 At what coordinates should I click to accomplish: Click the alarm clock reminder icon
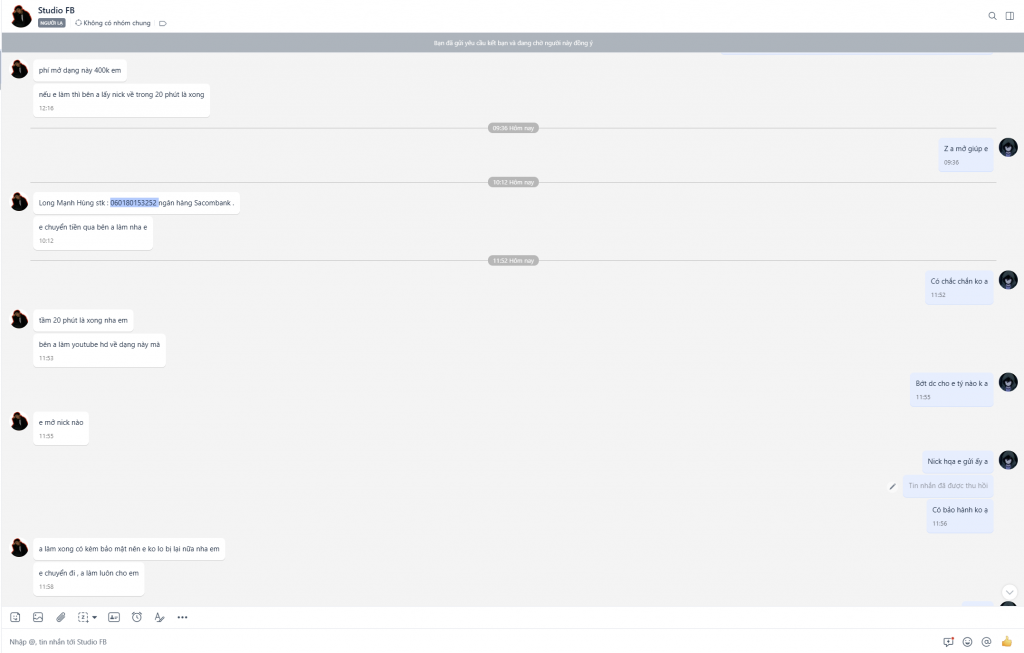137,617
